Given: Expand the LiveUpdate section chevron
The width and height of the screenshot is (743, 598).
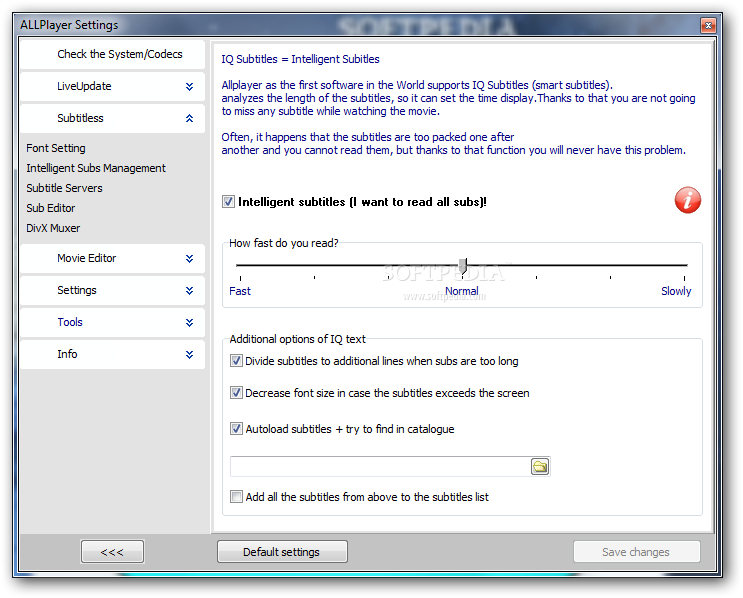Looking at the screenshot, I should (x=190, y=86).
